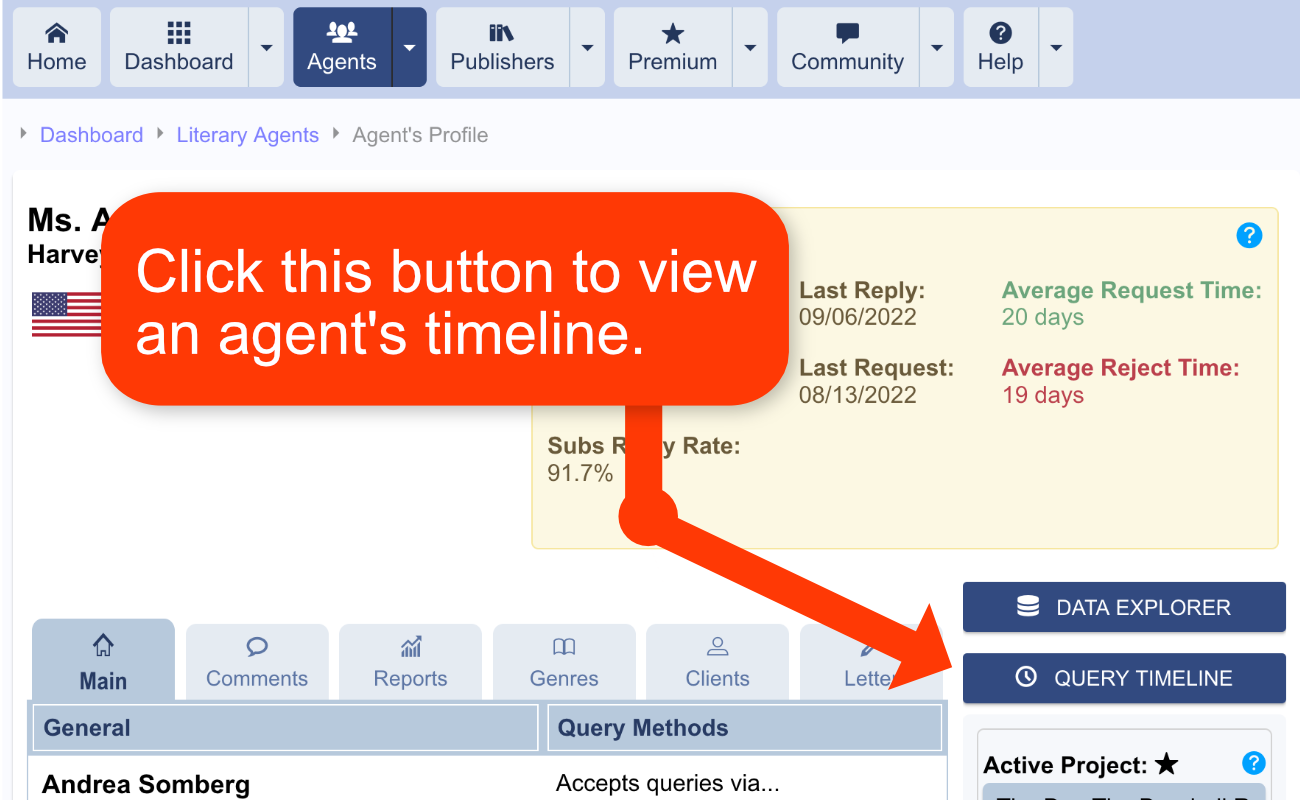Image resolution: width=1300 pixels, height=800 pixels.
Task: Click the Query Timeline button
Action: pos(1124,678)
